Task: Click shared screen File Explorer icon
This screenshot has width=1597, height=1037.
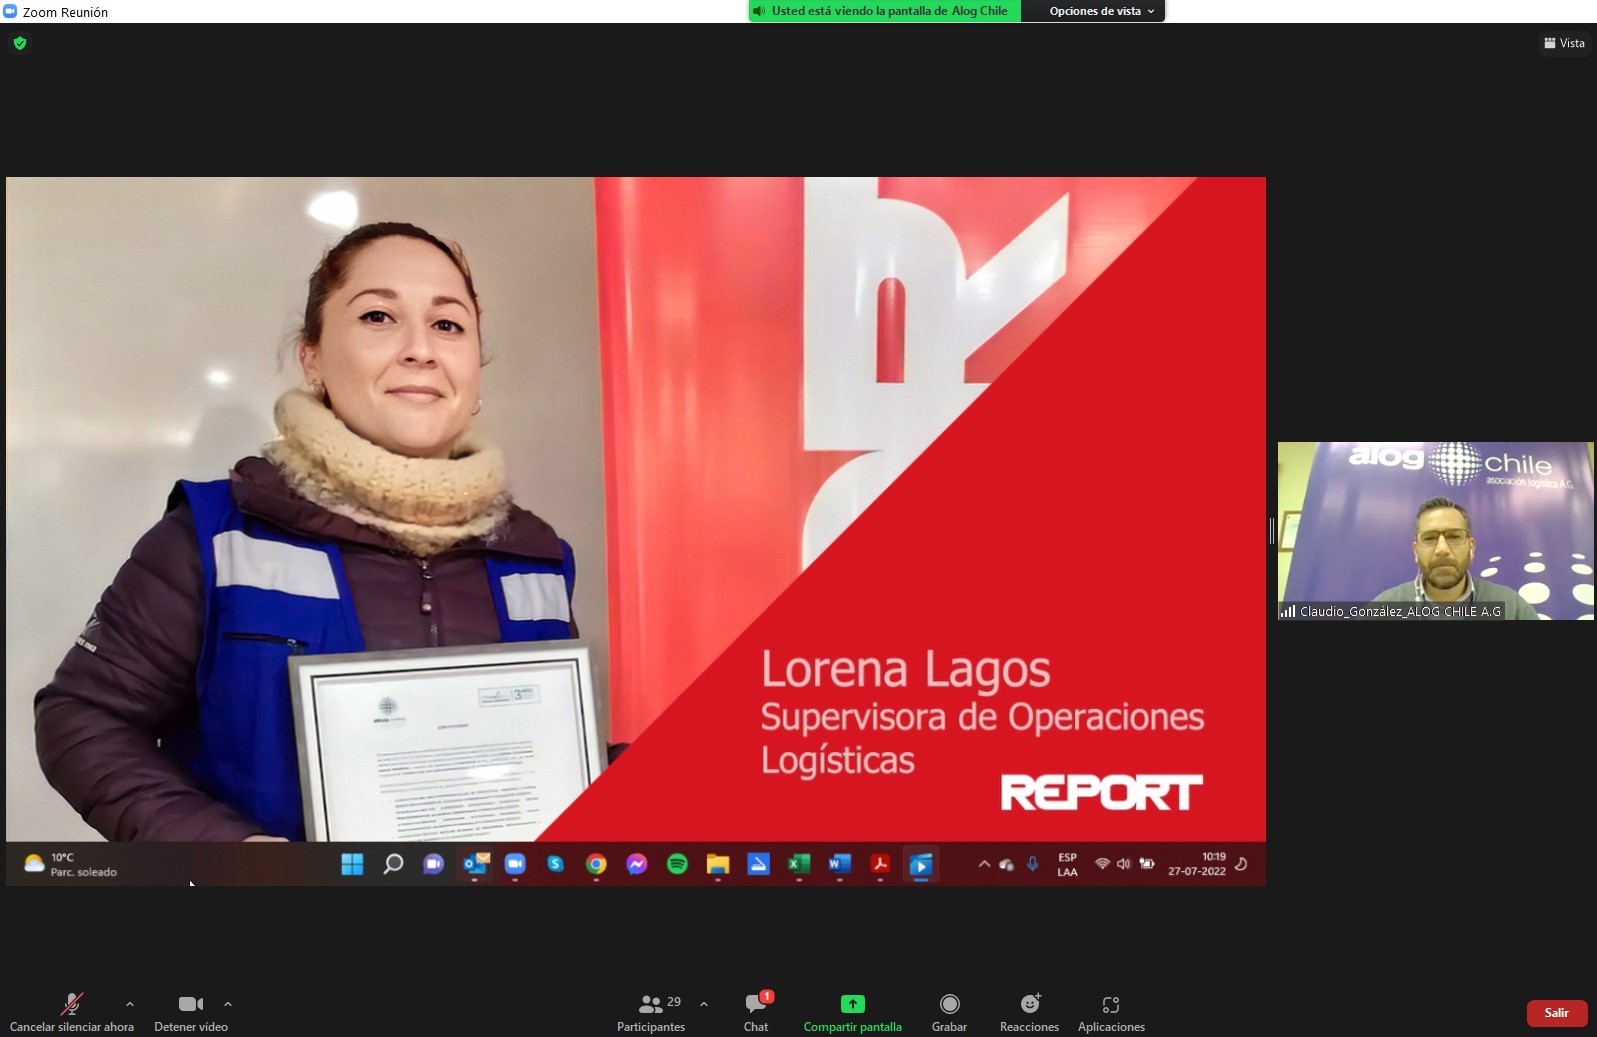Action: click(x=718, y=864)
